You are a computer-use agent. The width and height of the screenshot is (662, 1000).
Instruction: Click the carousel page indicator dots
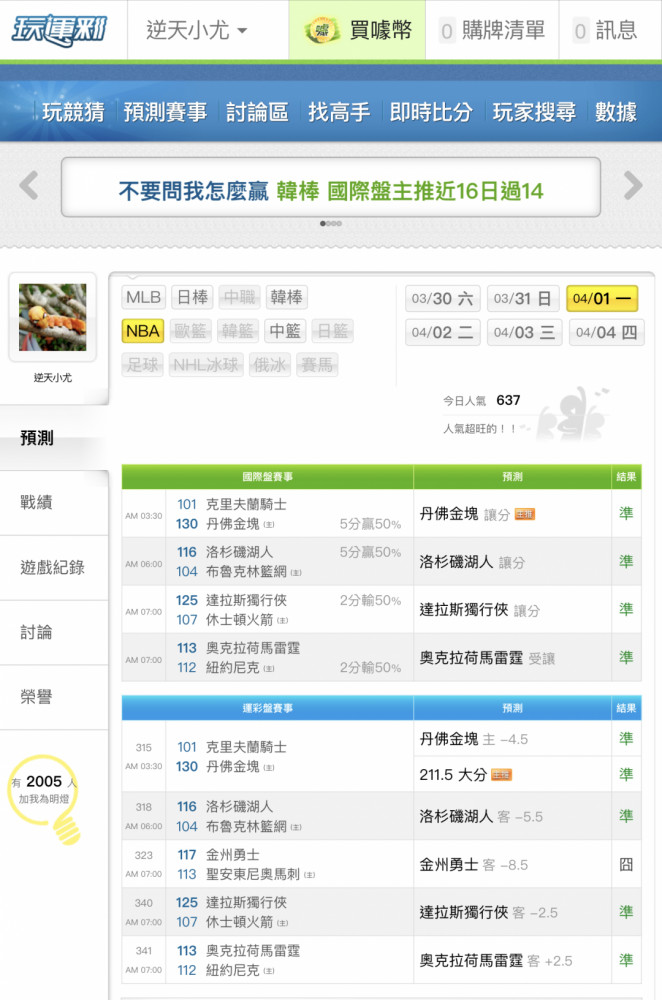pyautogui.click(x=330, y=223)
